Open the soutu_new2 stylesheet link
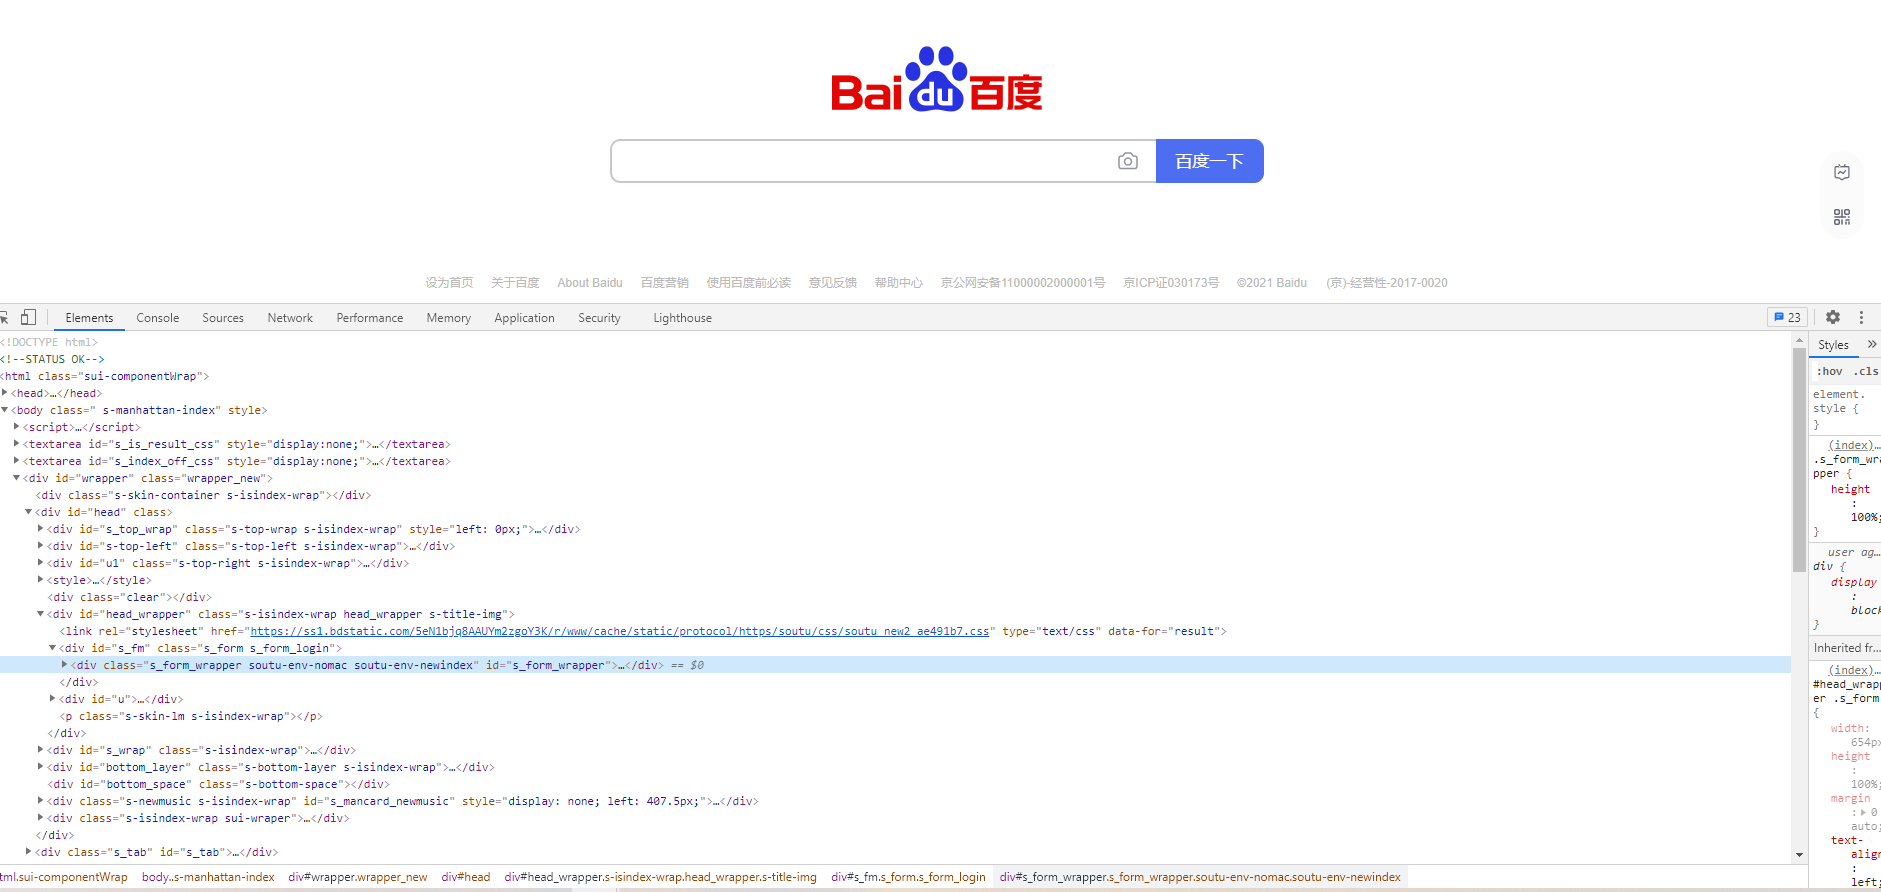1881x892 pixels. [620, 631]
